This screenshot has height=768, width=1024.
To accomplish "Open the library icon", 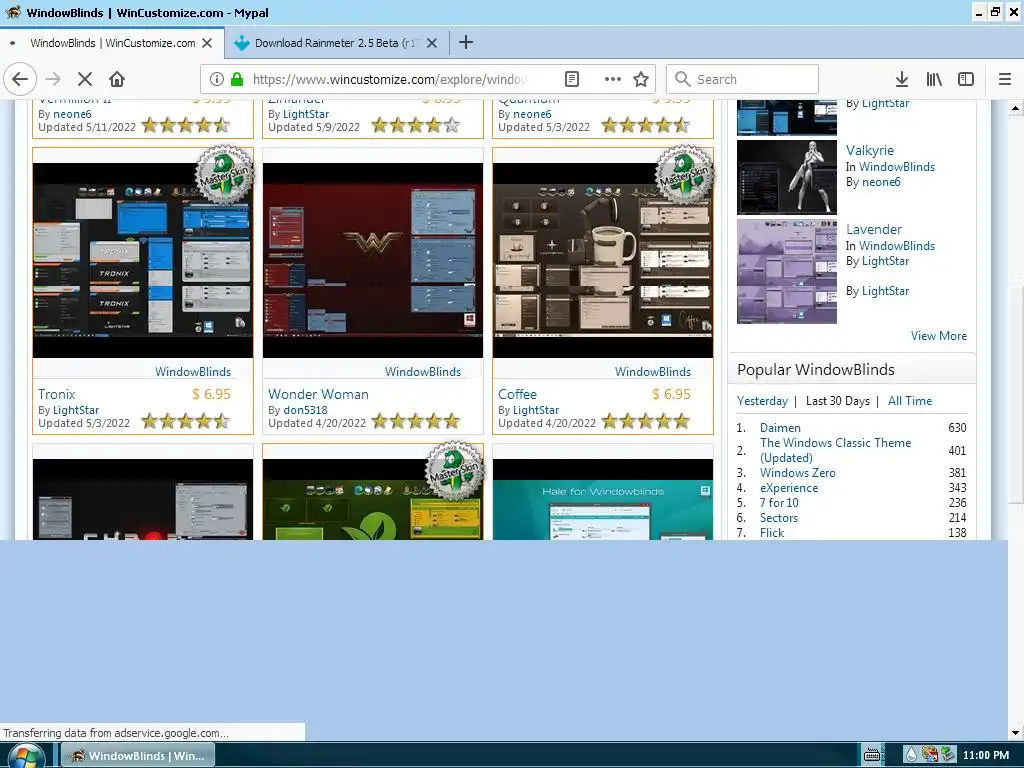I will (934, 79).
